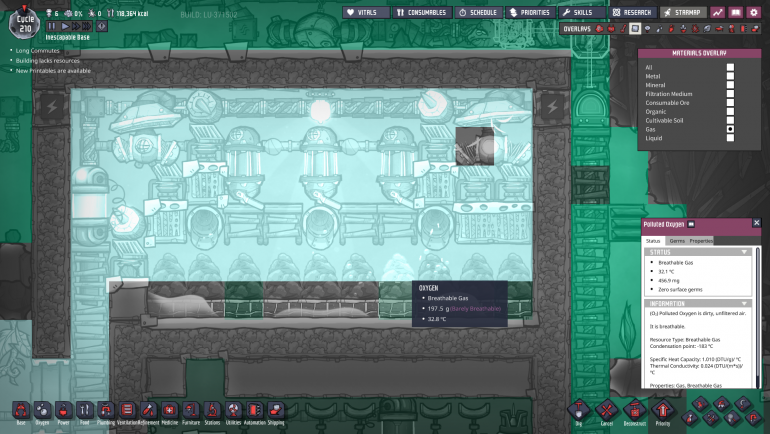Switch to the Oxygen overlay icon
Viewport: 770px width, 434px height.
click(599, 29)
